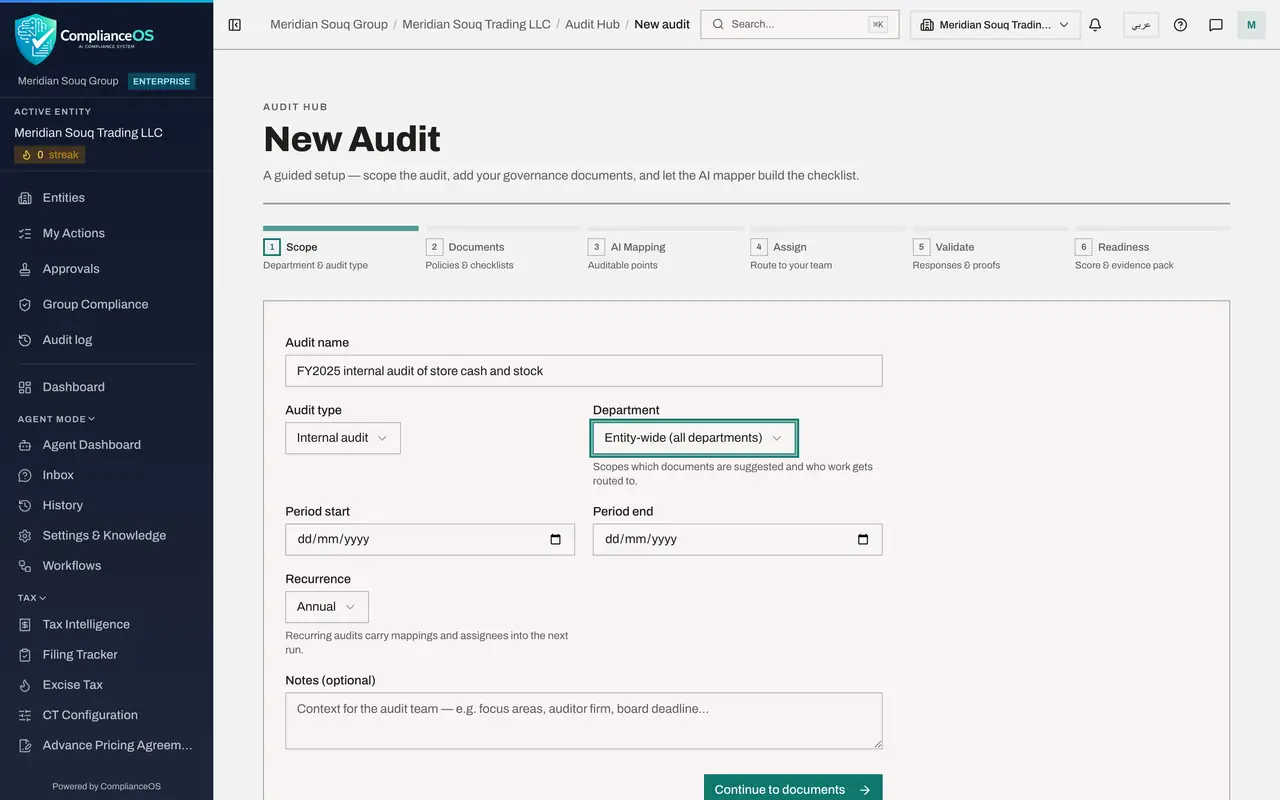Toggle the sidebar collapse icon
This screenshot has width=1280, height=800.
tap(235, 25)
